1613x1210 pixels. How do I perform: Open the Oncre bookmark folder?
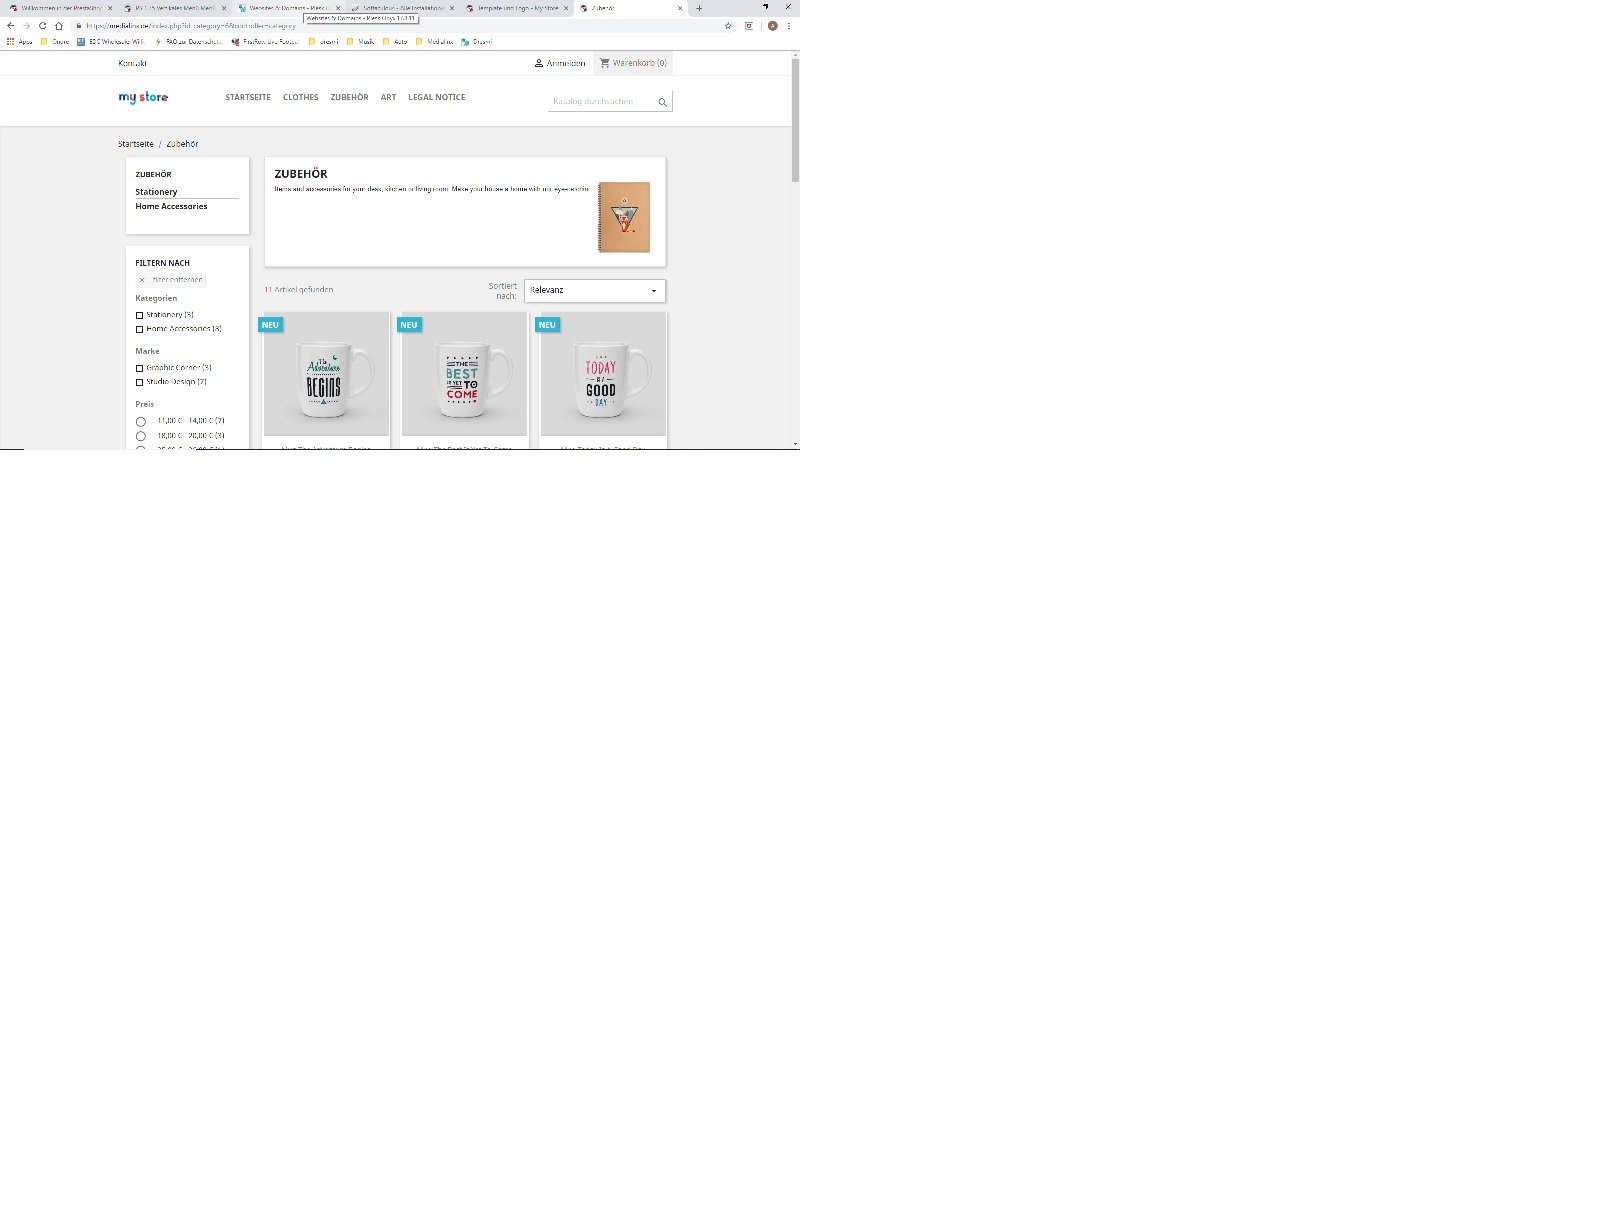(x=55, y=42)
